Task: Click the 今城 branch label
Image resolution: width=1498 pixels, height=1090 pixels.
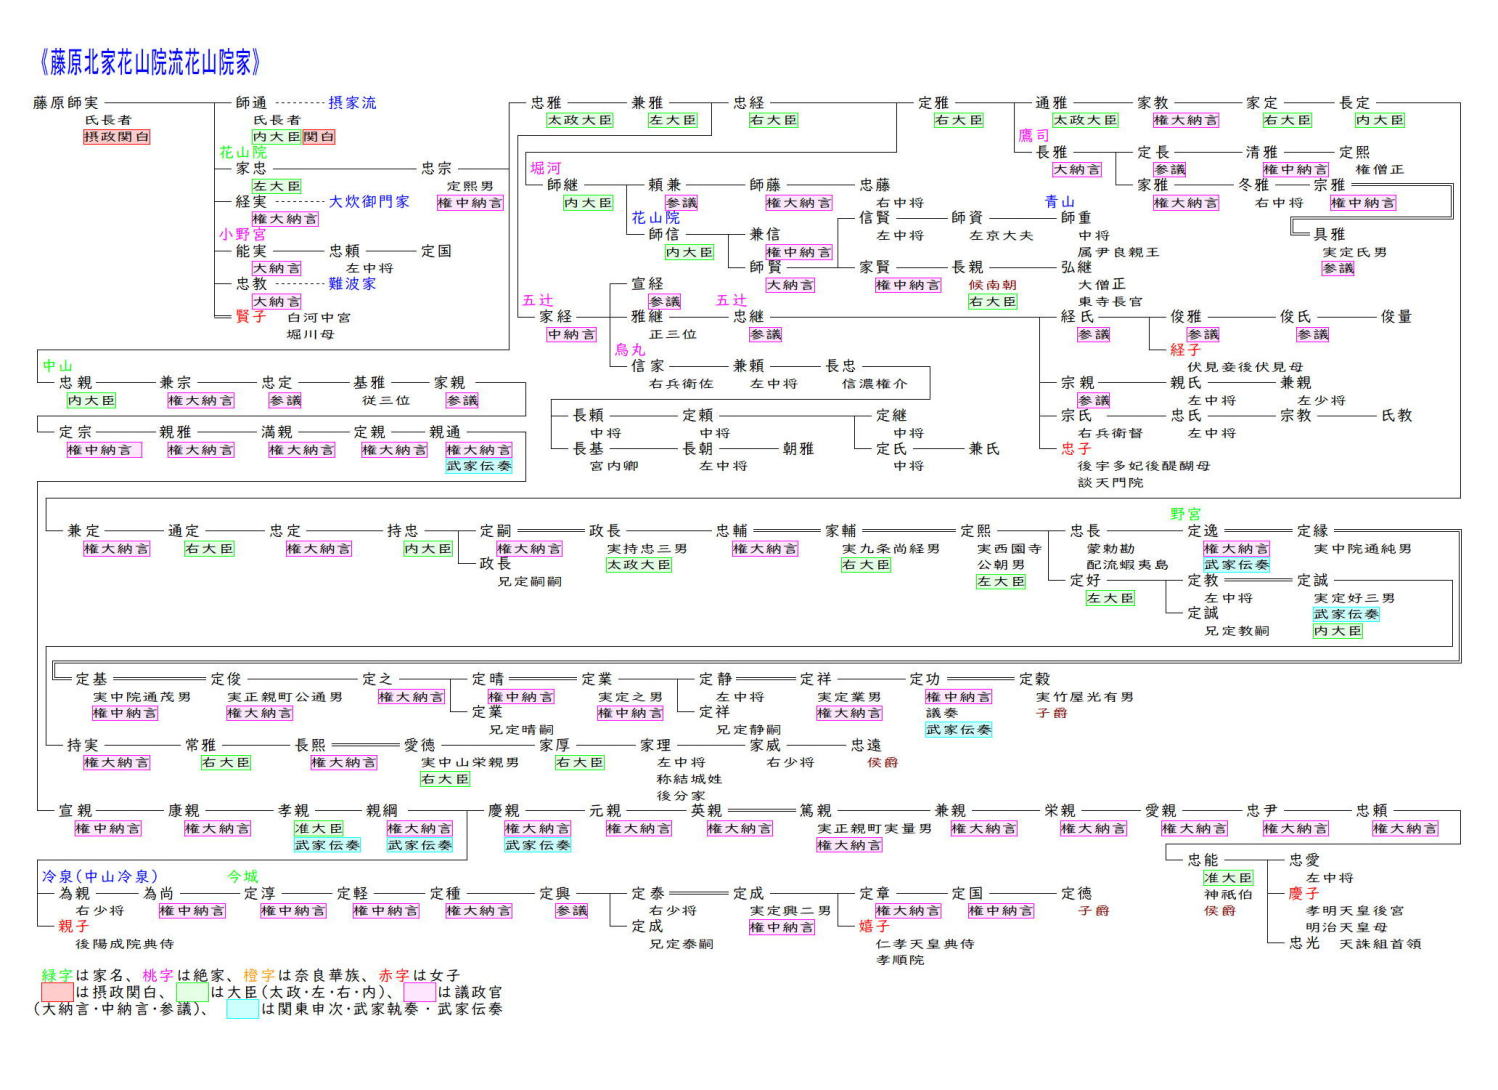Action: pyautogui.click(x=243, y=877)
